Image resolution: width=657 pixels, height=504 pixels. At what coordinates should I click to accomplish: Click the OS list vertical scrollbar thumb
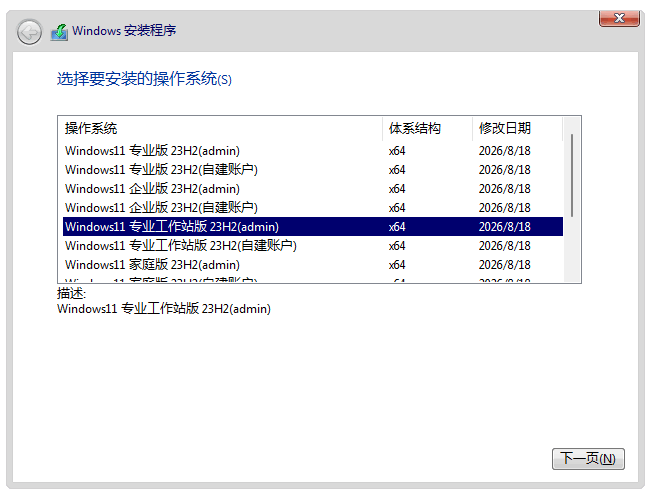click(572, 175)
